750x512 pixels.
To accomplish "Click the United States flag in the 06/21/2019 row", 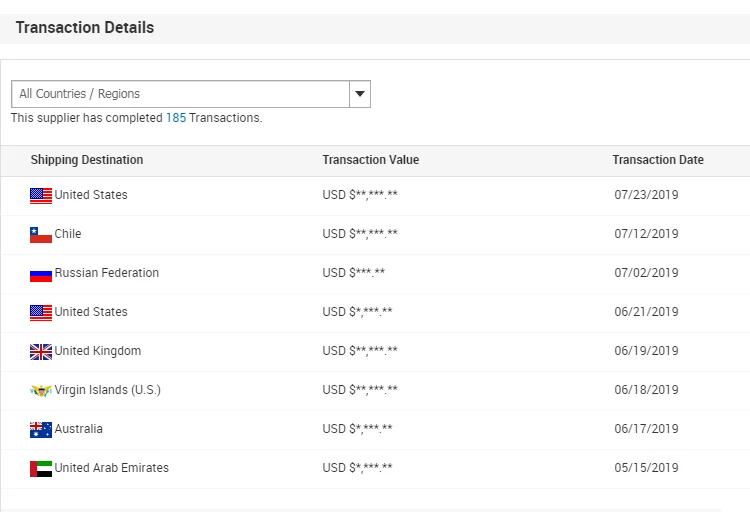I will (x=41, y=313).
